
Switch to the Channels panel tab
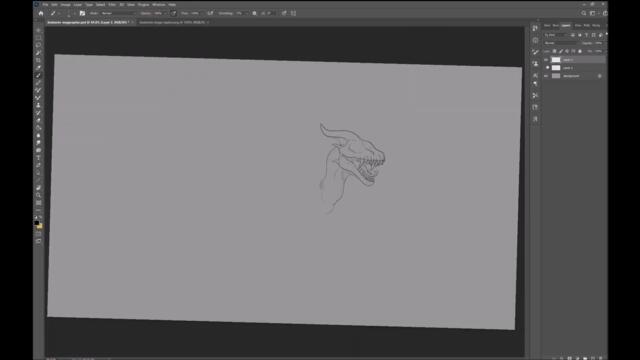coord(578,25)
